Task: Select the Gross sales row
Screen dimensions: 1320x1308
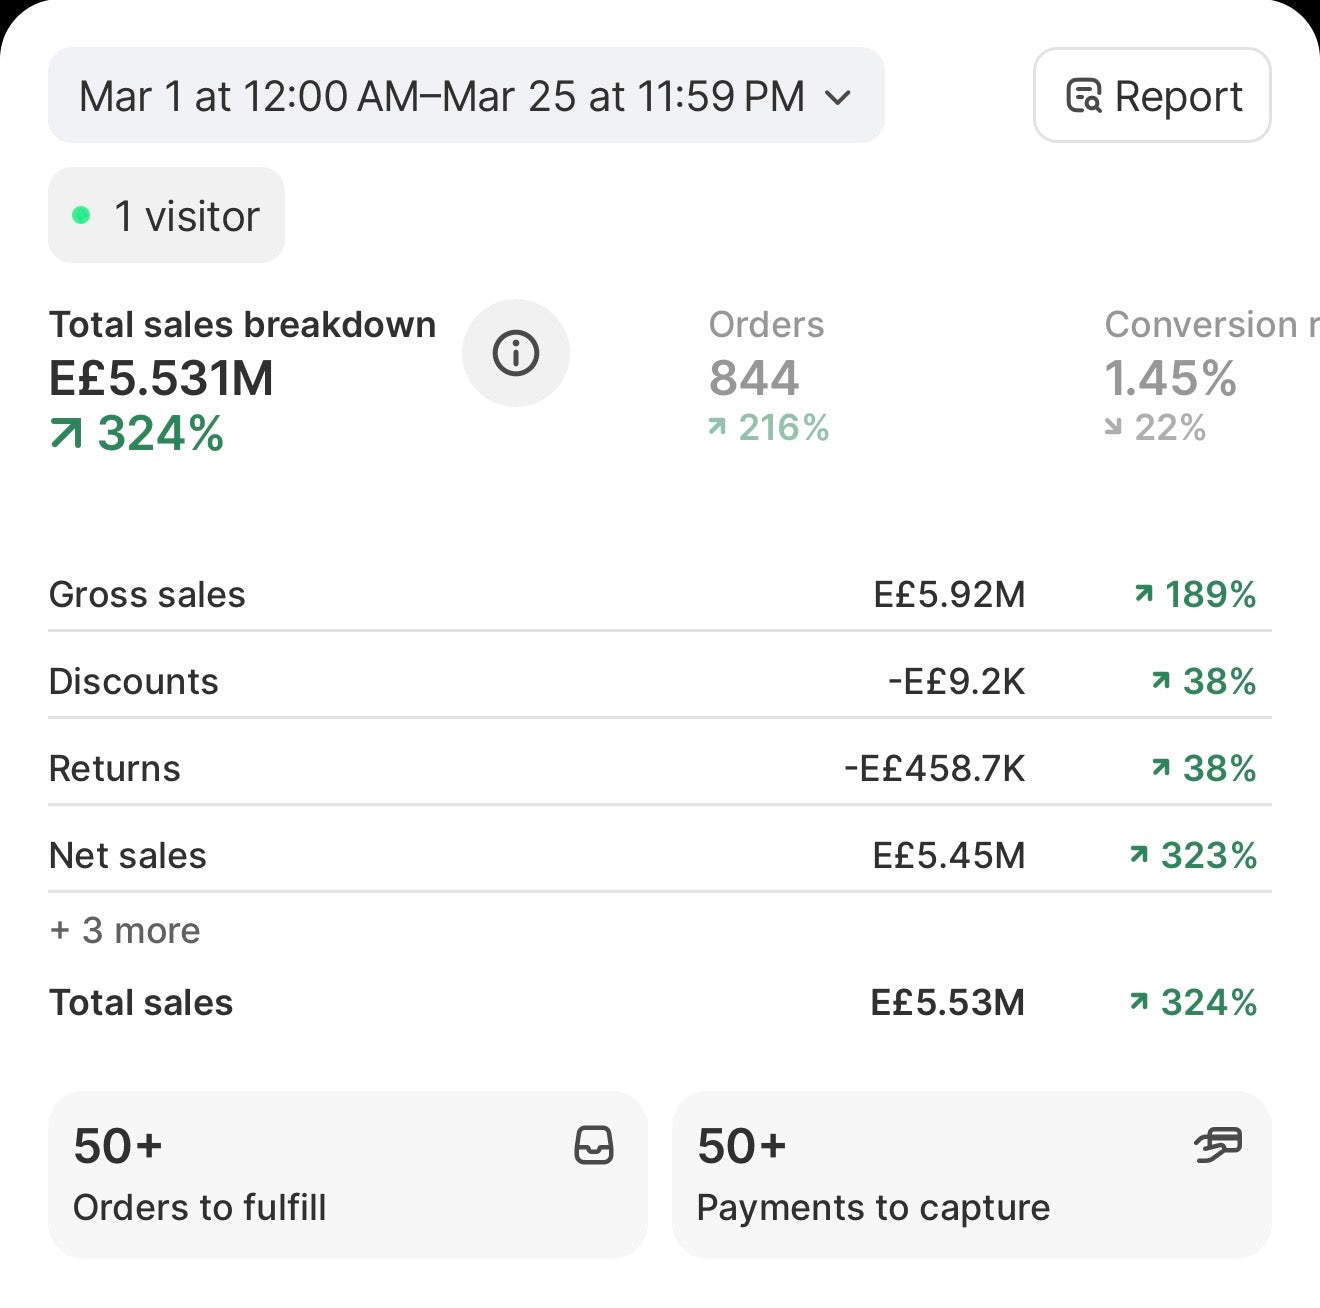Action: (x=660, y=594)
